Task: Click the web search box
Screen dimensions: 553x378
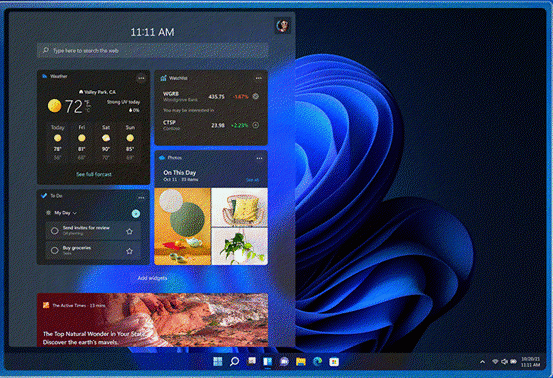Action: coord(152,50)
